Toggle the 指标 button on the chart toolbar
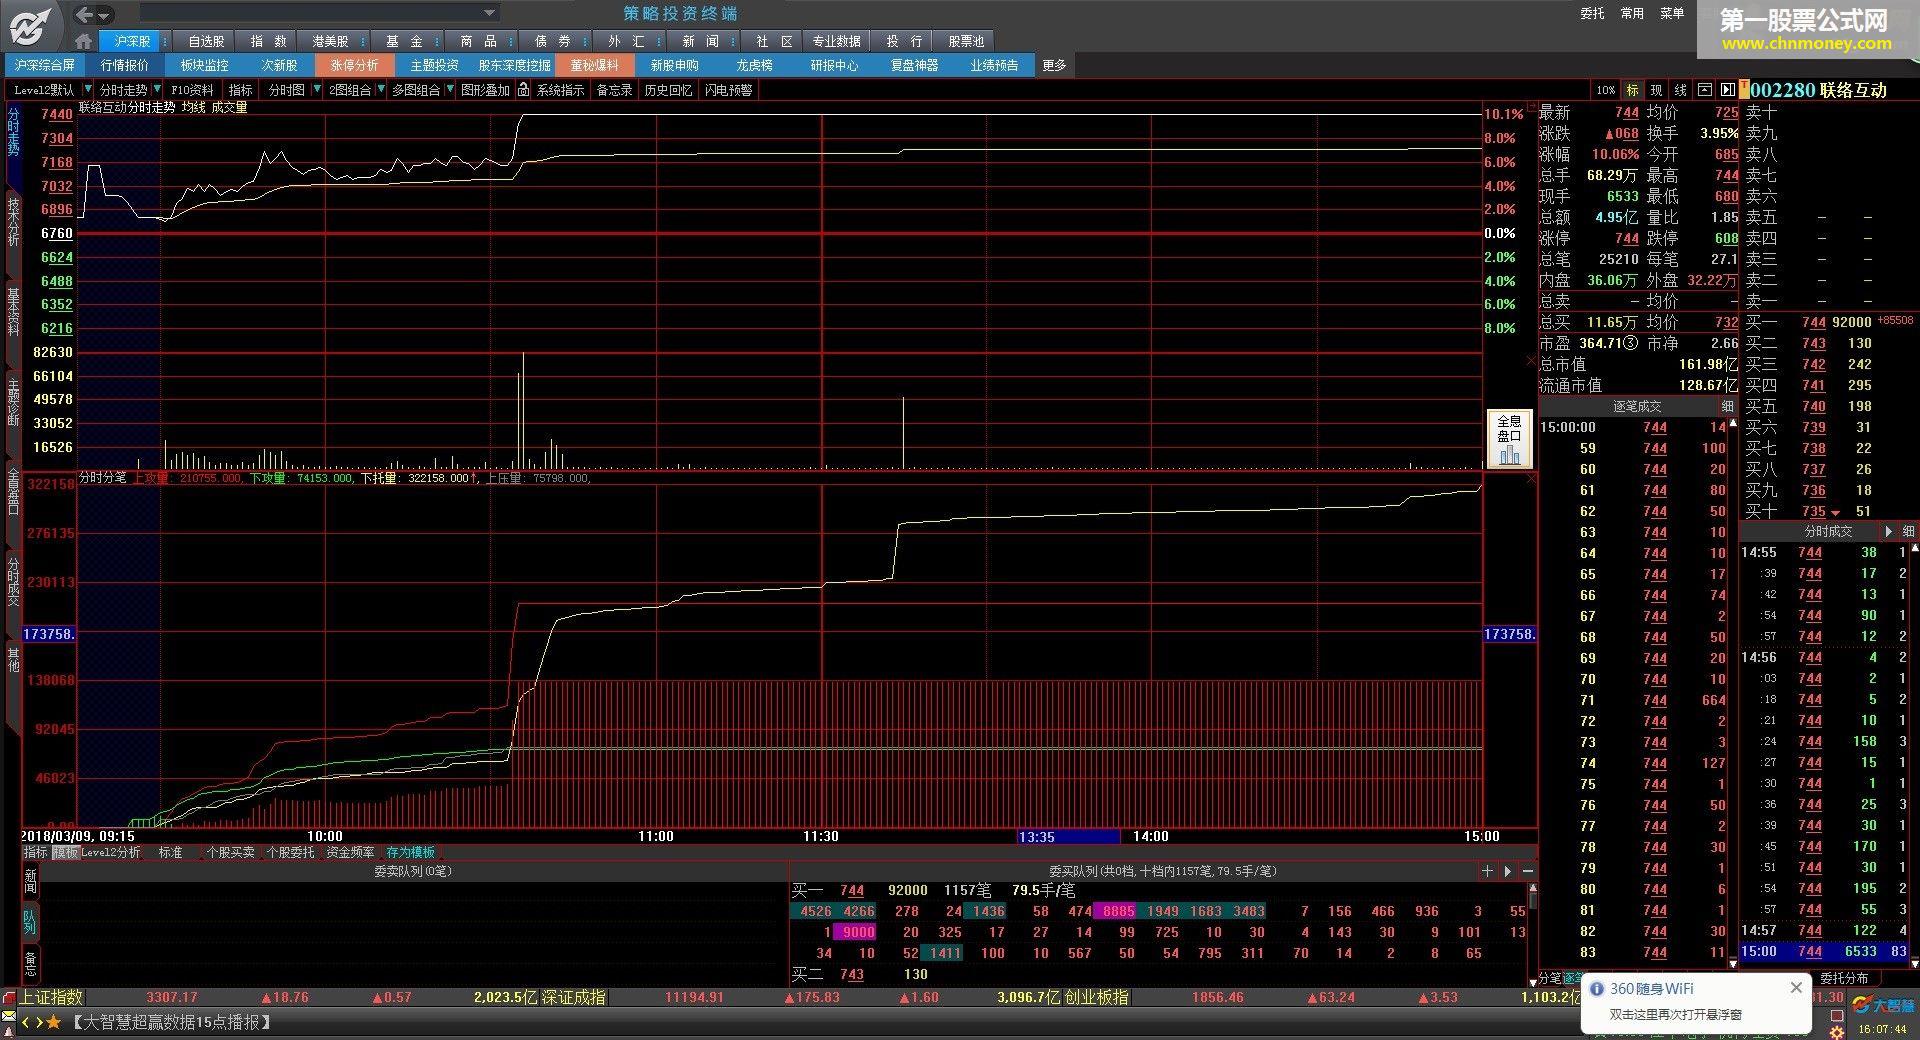The image size is (1920, 1040). pyautogui.click(x=241, y=90)
